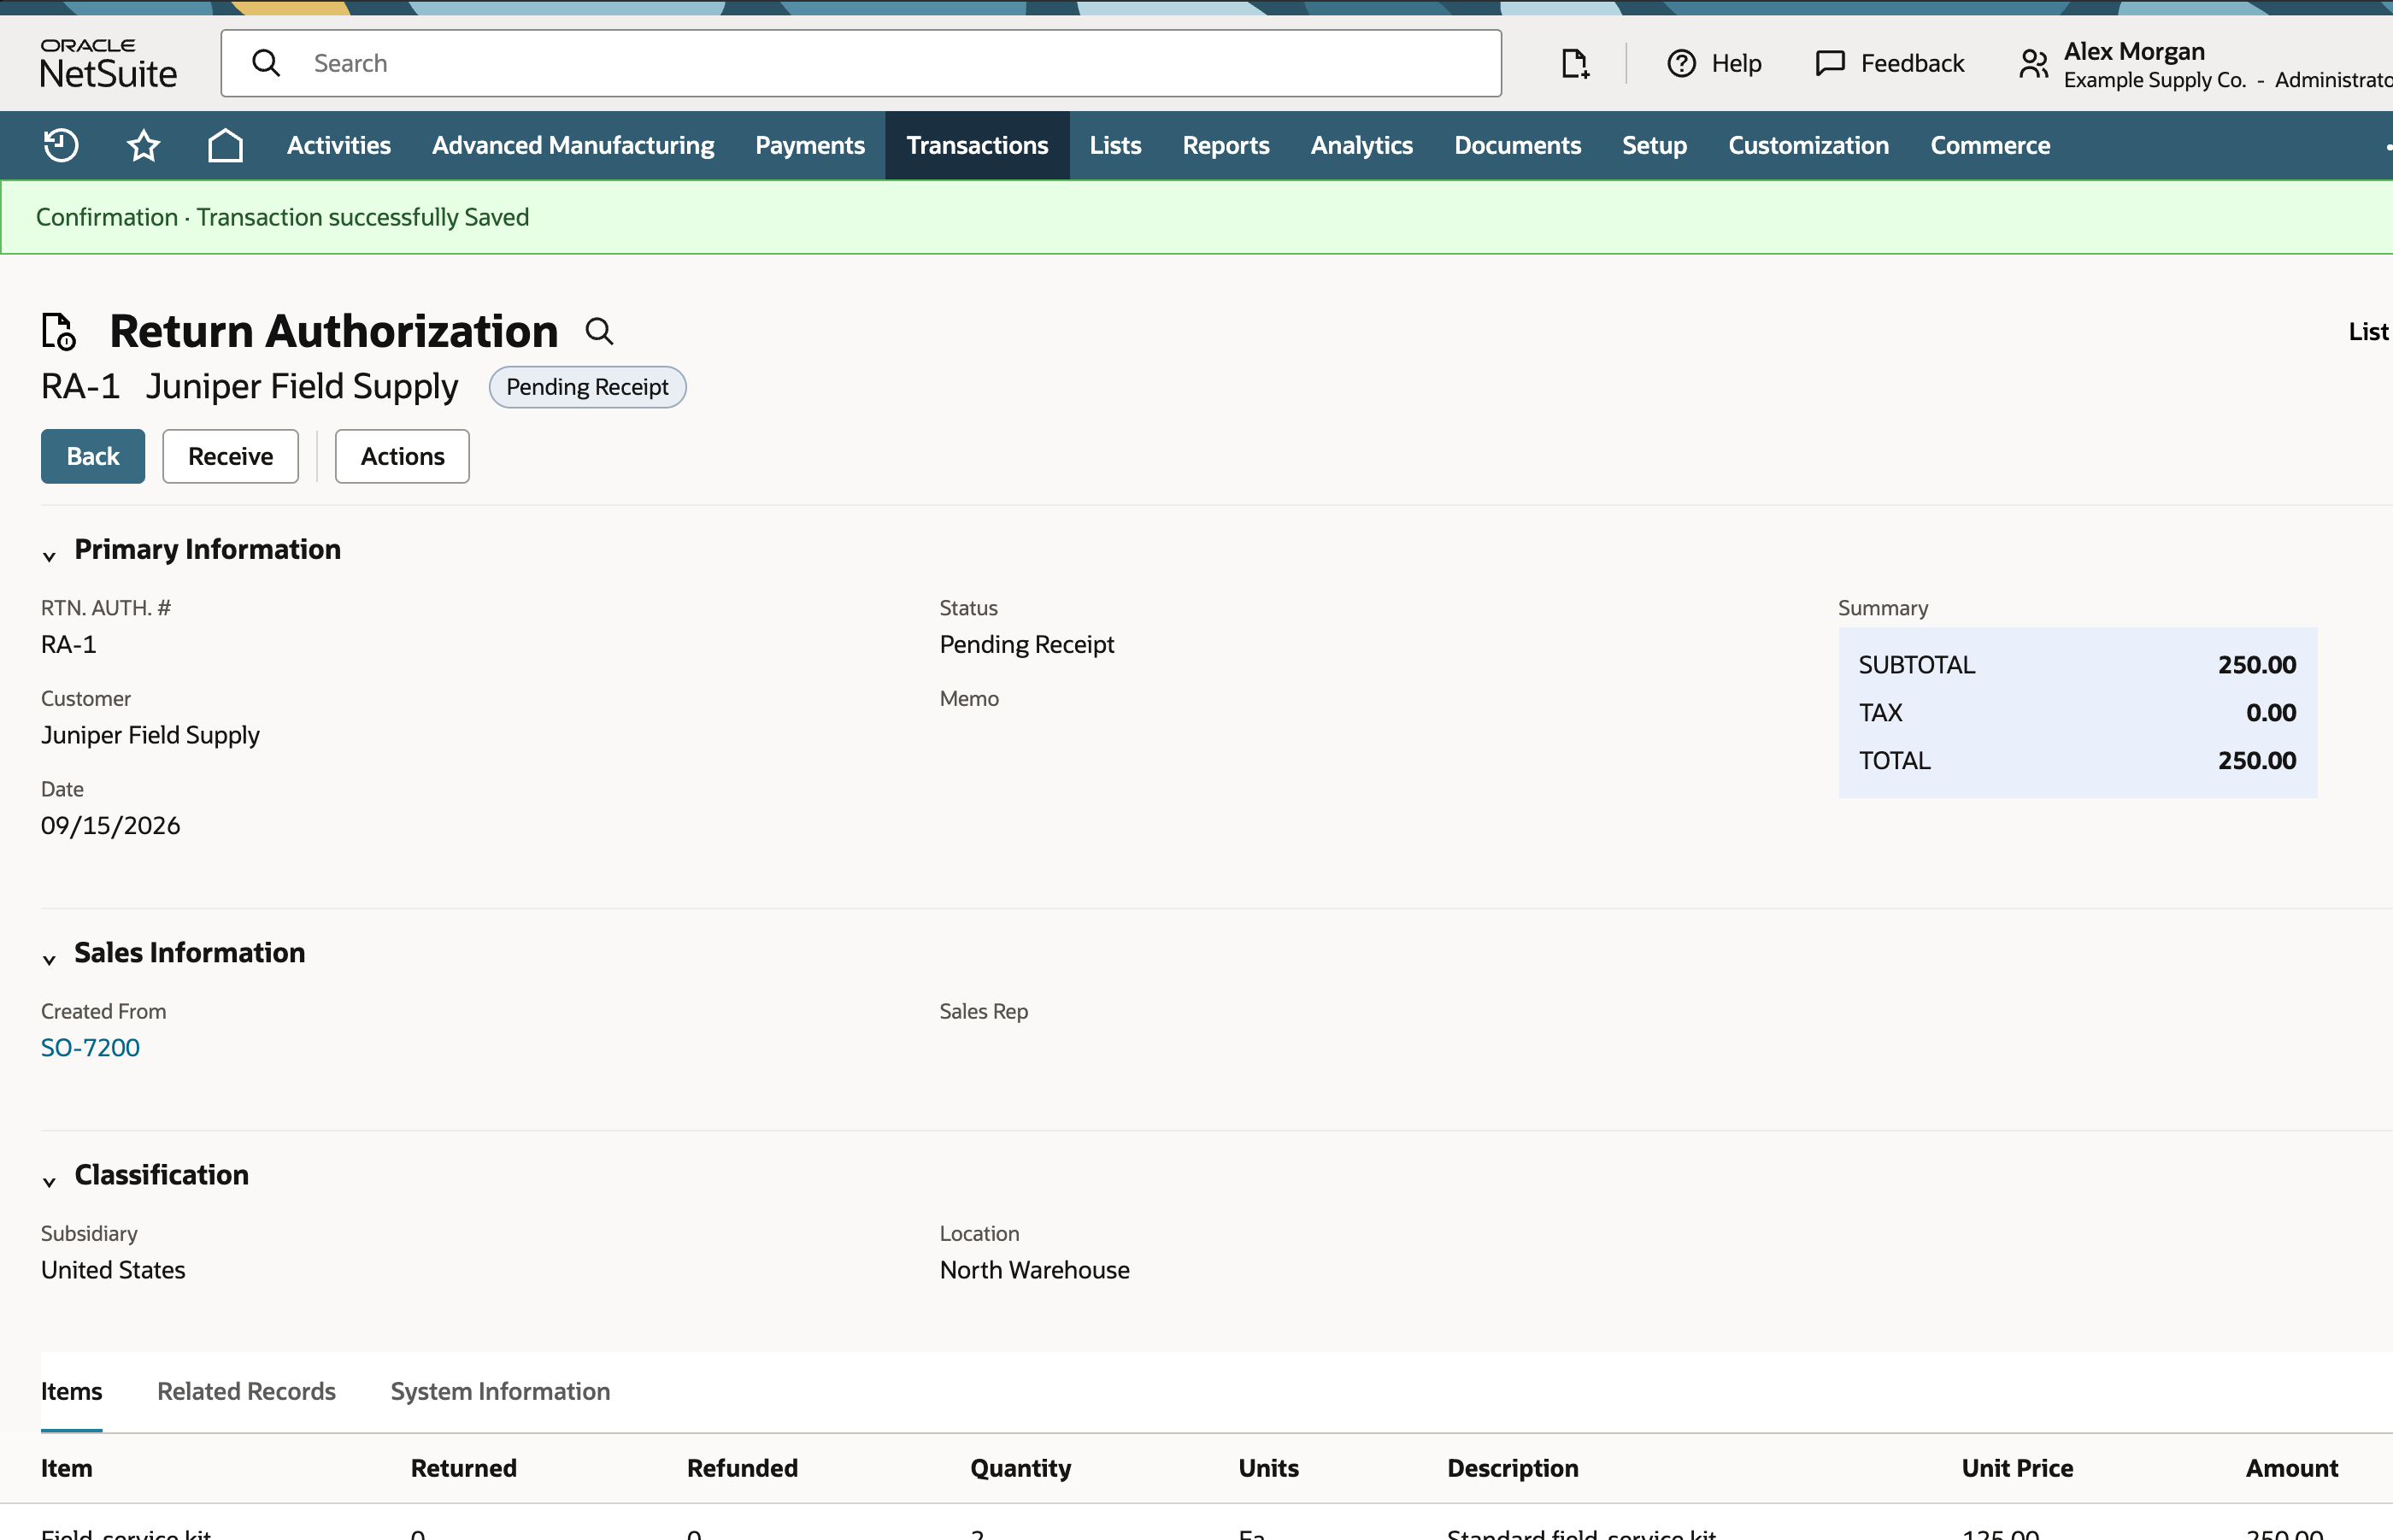Click the Help link text
Viewport: 2393px width, 1540px height.
coord(1736,63)
